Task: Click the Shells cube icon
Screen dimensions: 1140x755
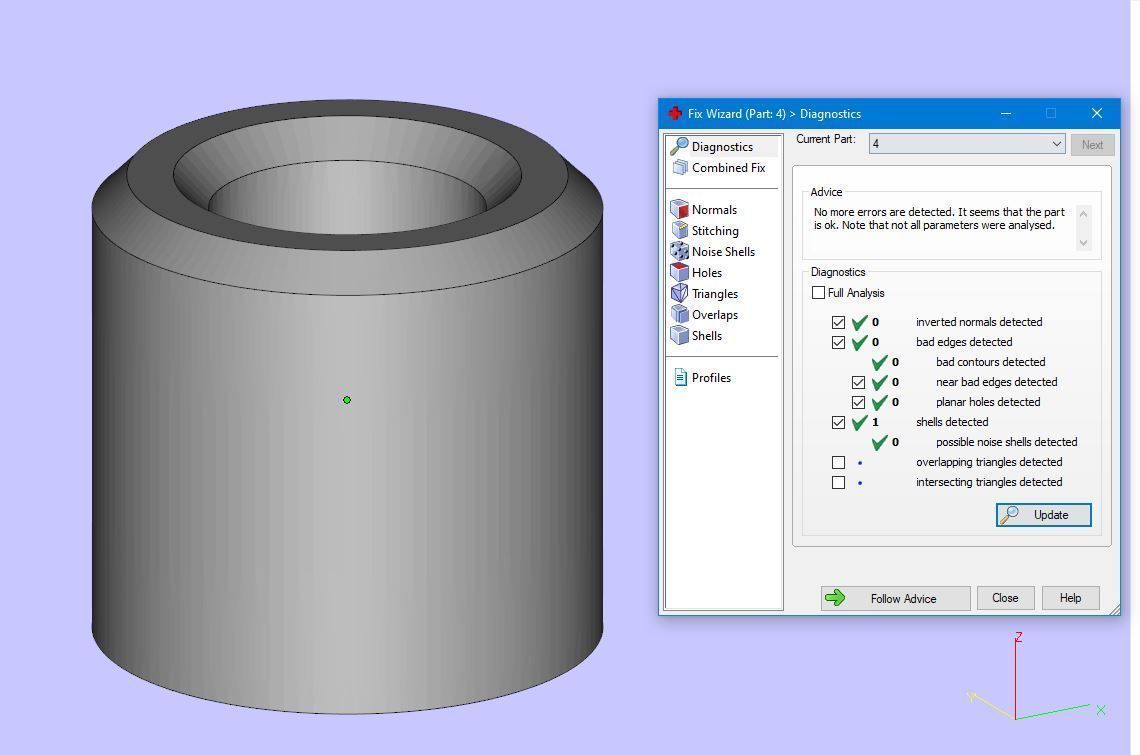Action: (x=679, y=335)
